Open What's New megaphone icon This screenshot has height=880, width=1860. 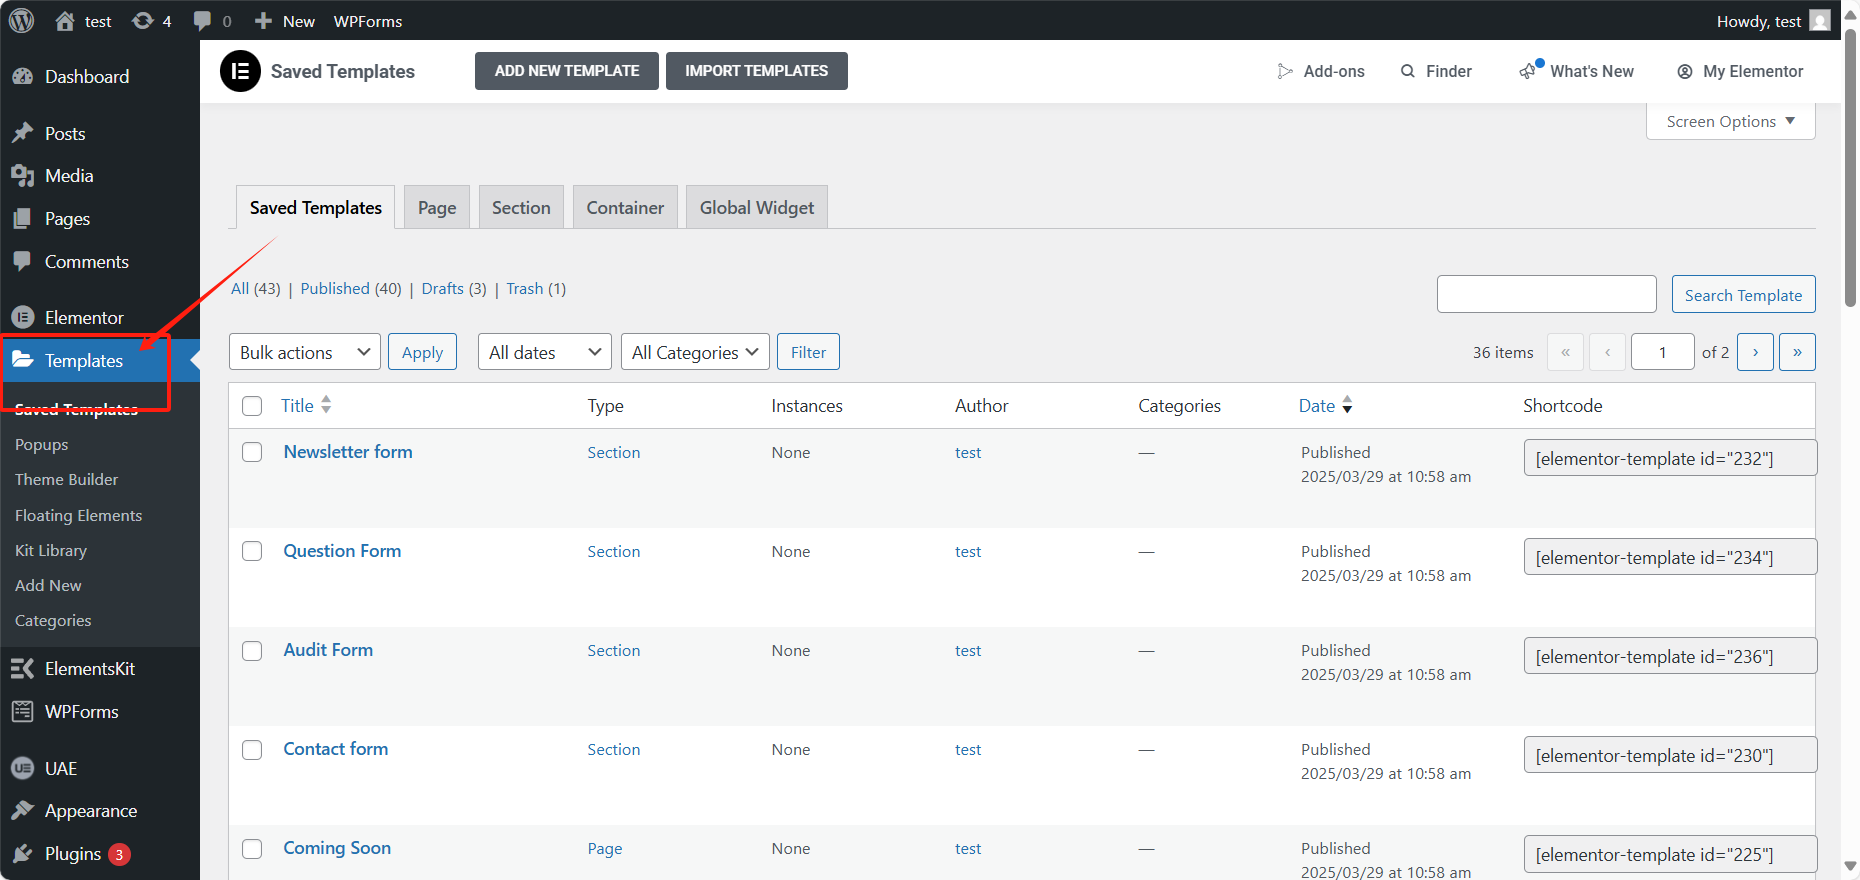coord(1528,71)
